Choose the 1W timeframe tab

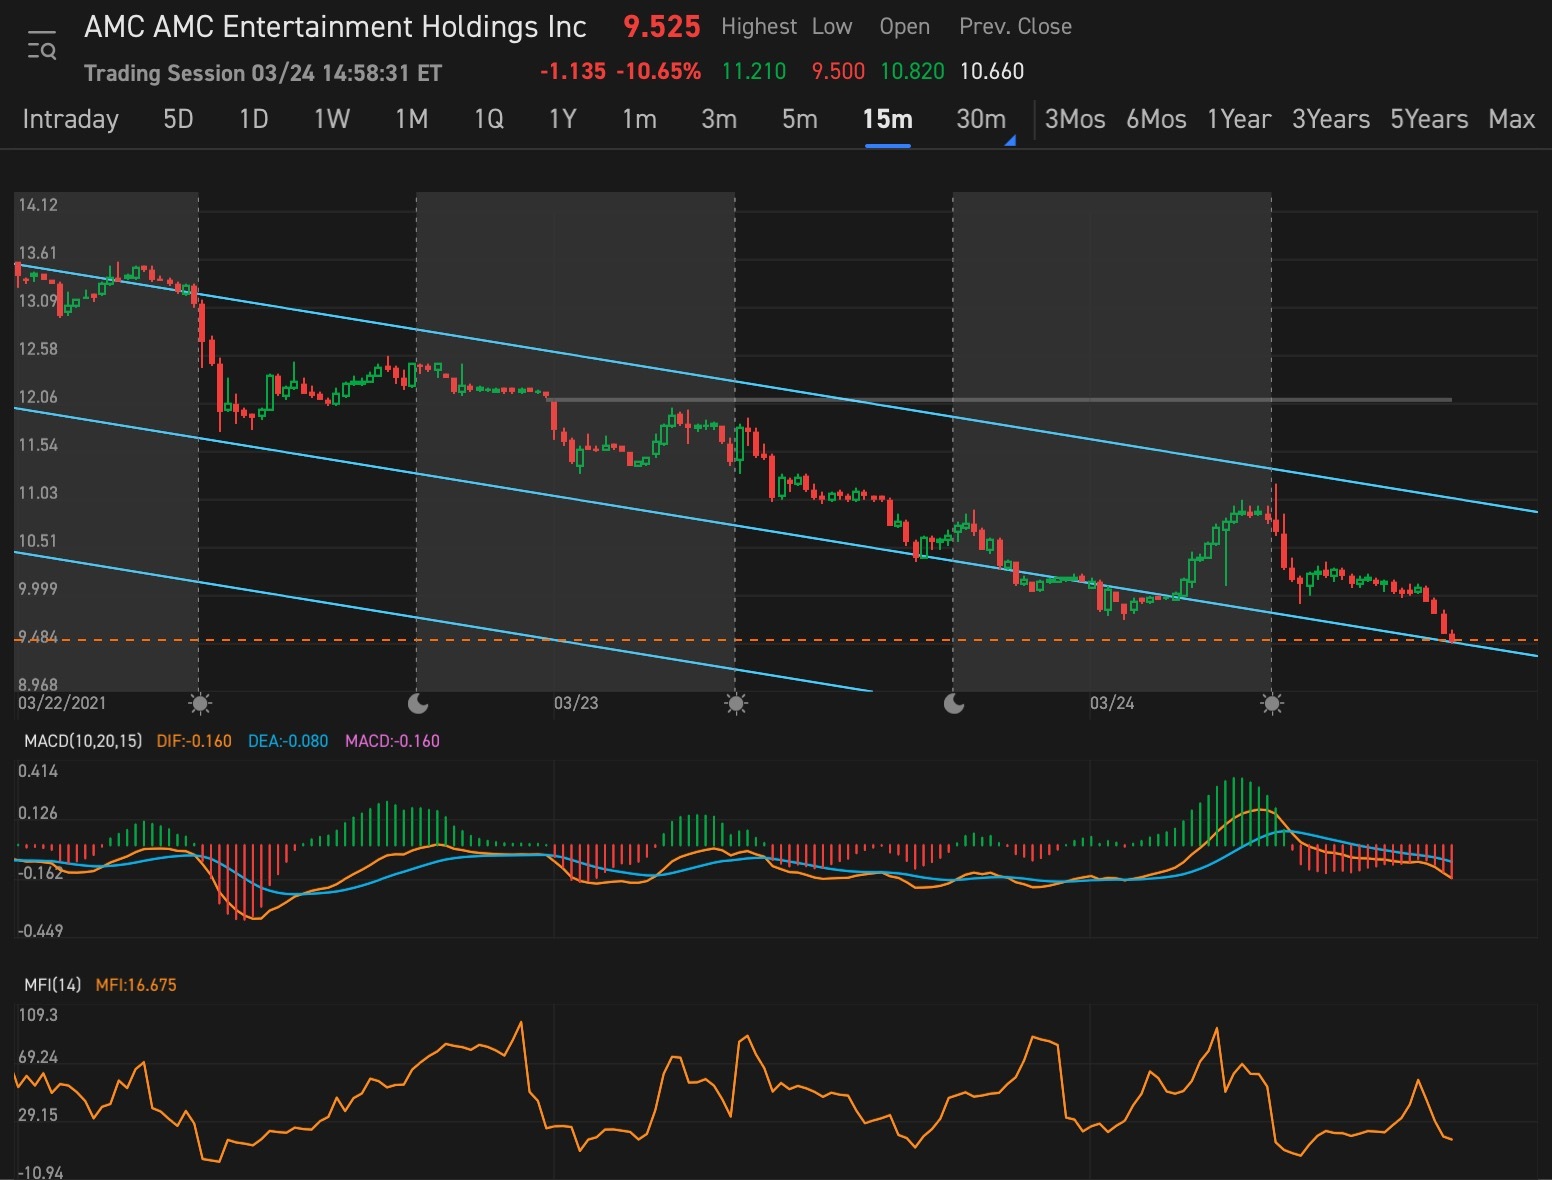click(332, 119)
